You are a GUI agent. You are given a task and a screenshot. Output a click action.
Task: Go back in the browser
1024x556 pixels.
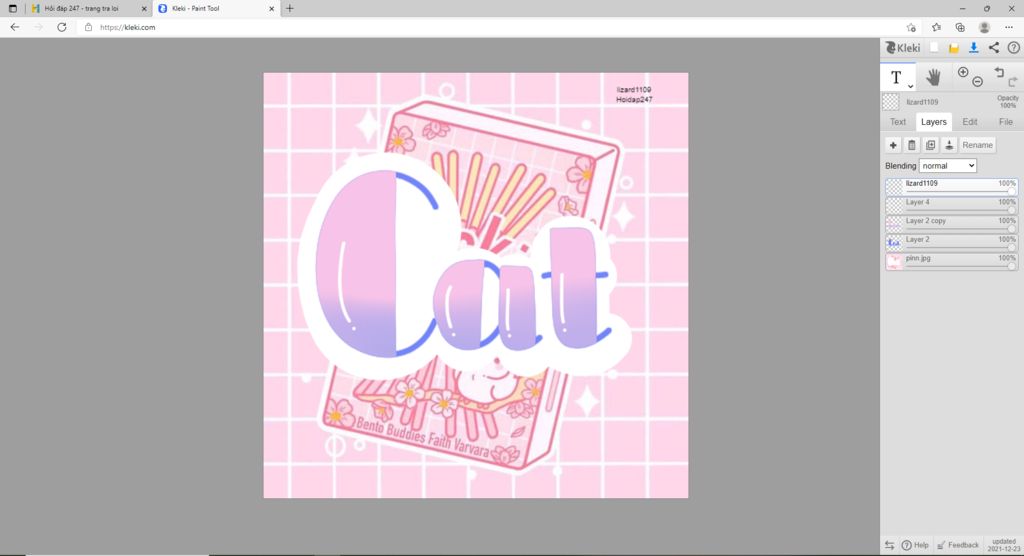tap(14, 27)
